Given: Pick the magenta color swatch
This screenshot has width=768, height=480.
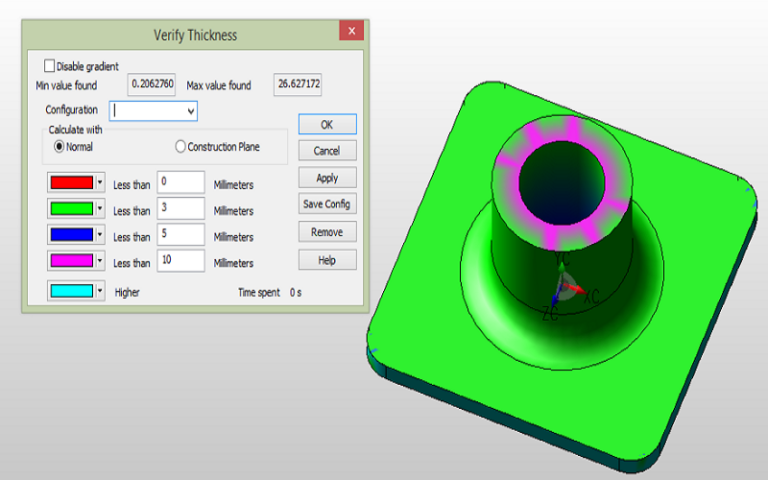Looking at the screenshot, I should pos(72,260).
